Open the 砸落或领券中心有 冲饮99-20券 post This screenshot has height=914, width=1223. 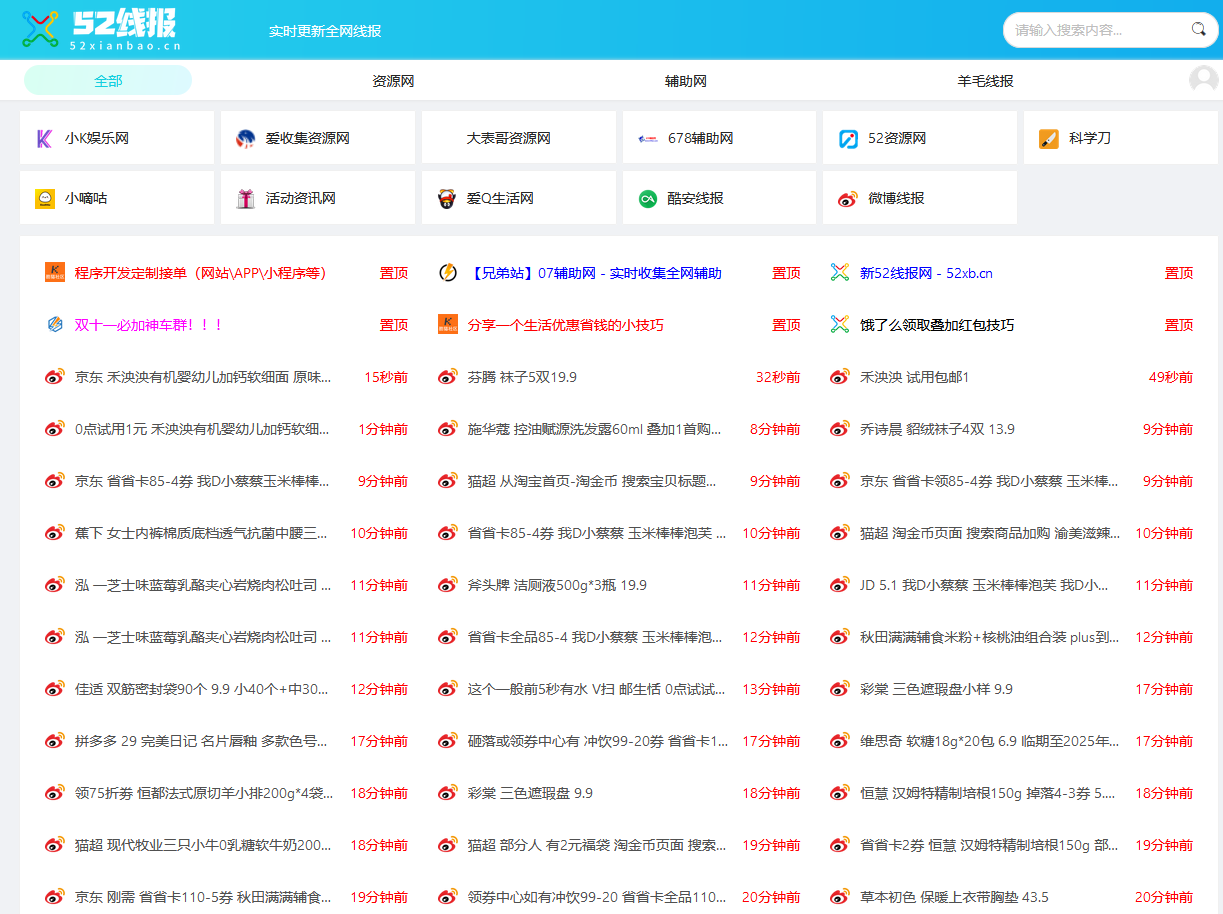coord(597,741)
